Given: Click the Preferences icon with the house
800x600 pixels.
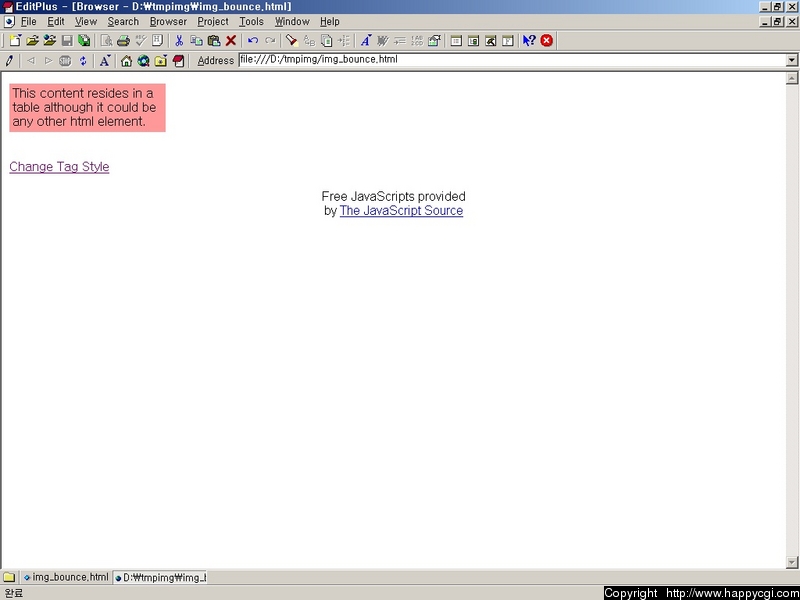Looking at the screenshot, I should 435,41.
